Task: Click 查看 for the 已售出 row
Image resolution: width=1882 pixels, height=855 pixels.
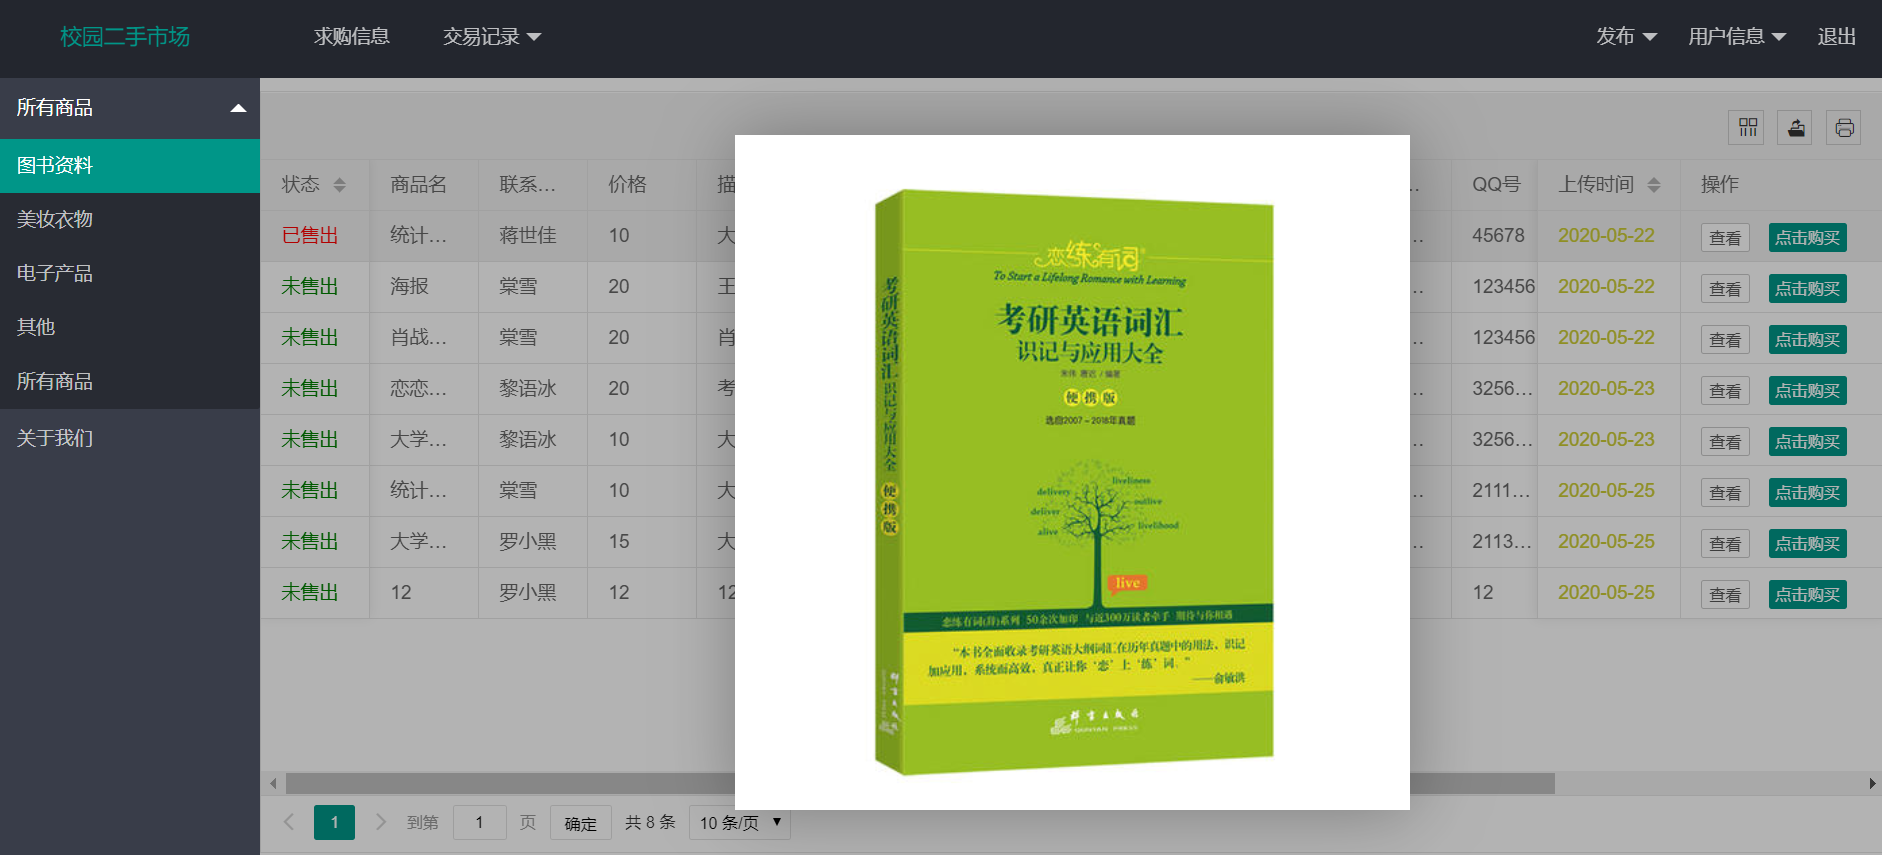Action: click(1725, 238)
